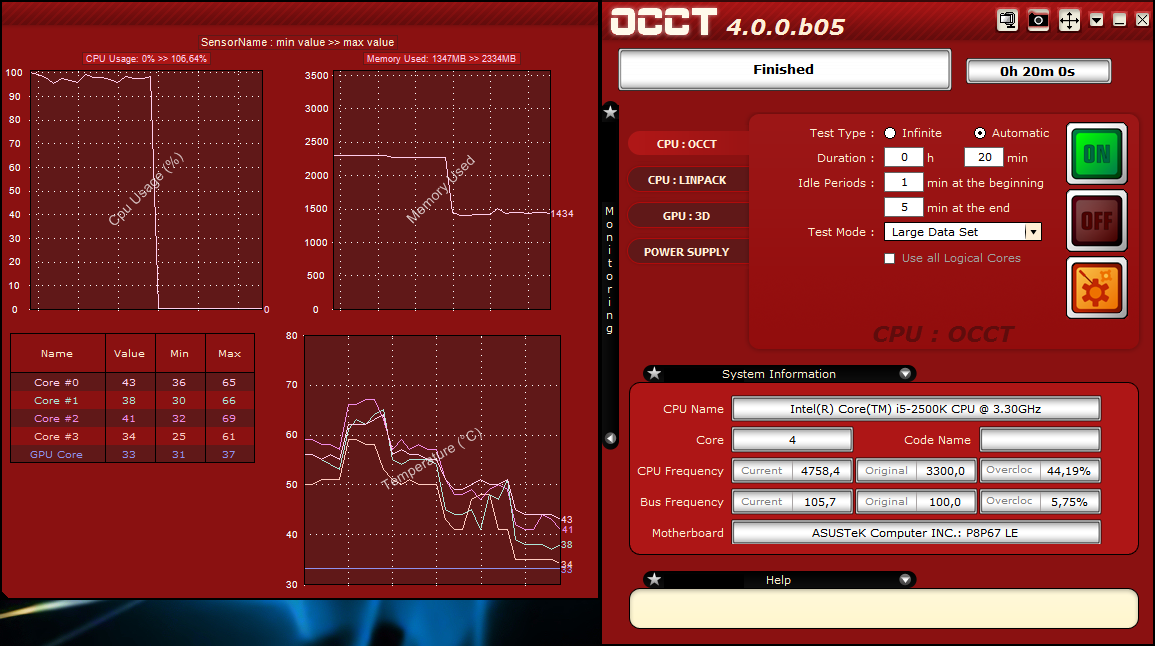Image resolution: width=1155 pixels, height=646 pixels.
Task: Switch to the CPU : LINPACK tab
Action: click(687, 180)
